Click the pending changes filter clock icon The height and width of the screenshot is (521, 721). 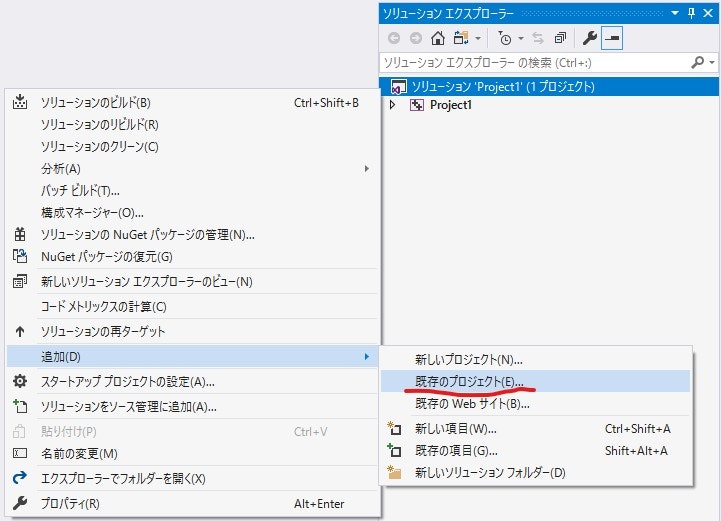504,38
